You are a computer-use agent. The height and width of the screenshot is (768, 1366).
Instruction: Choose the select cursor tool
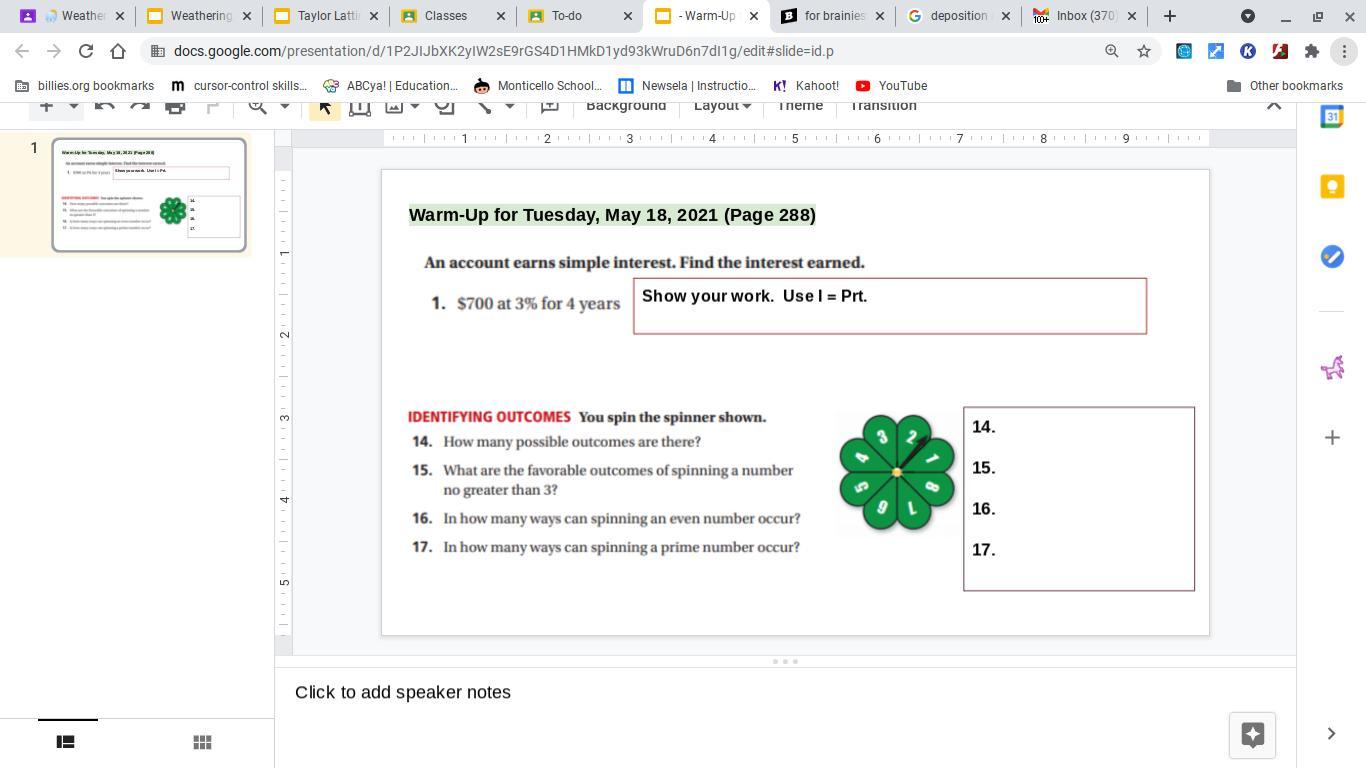tap(324, 106)
